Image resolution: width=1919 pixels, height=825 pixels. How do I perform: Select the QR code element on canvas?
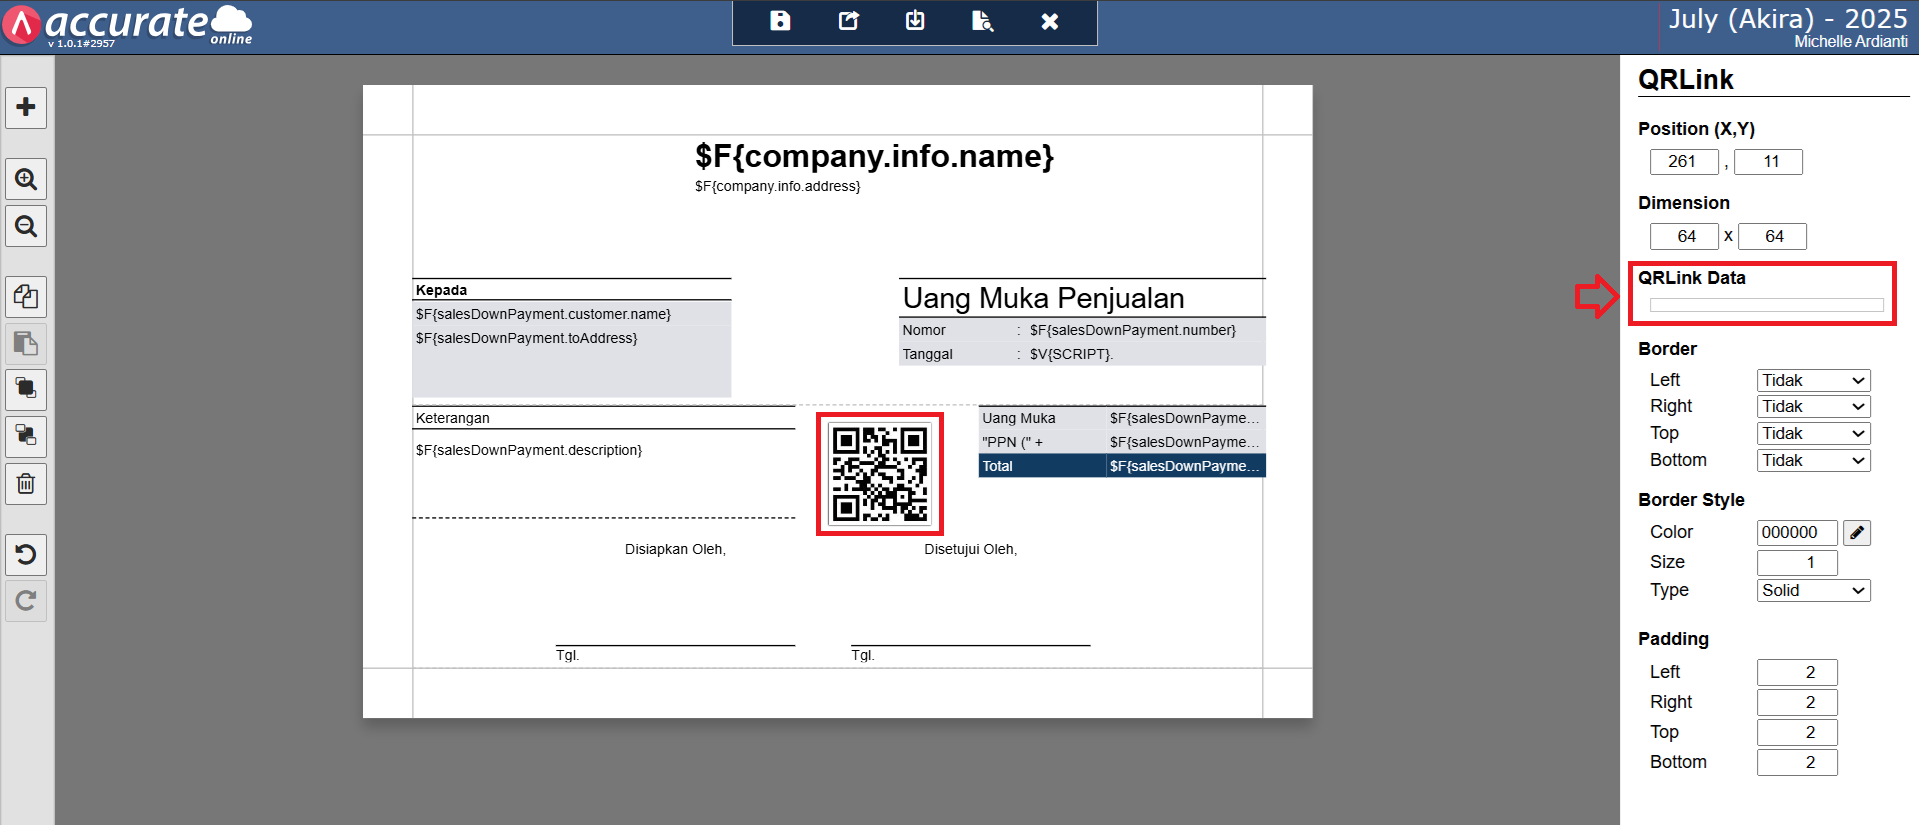[880, 474]
